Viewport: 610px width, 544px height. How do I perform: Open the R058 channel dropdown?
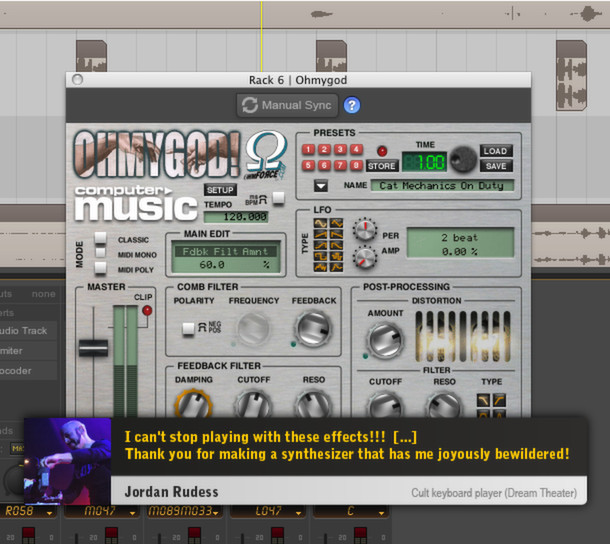49,513
